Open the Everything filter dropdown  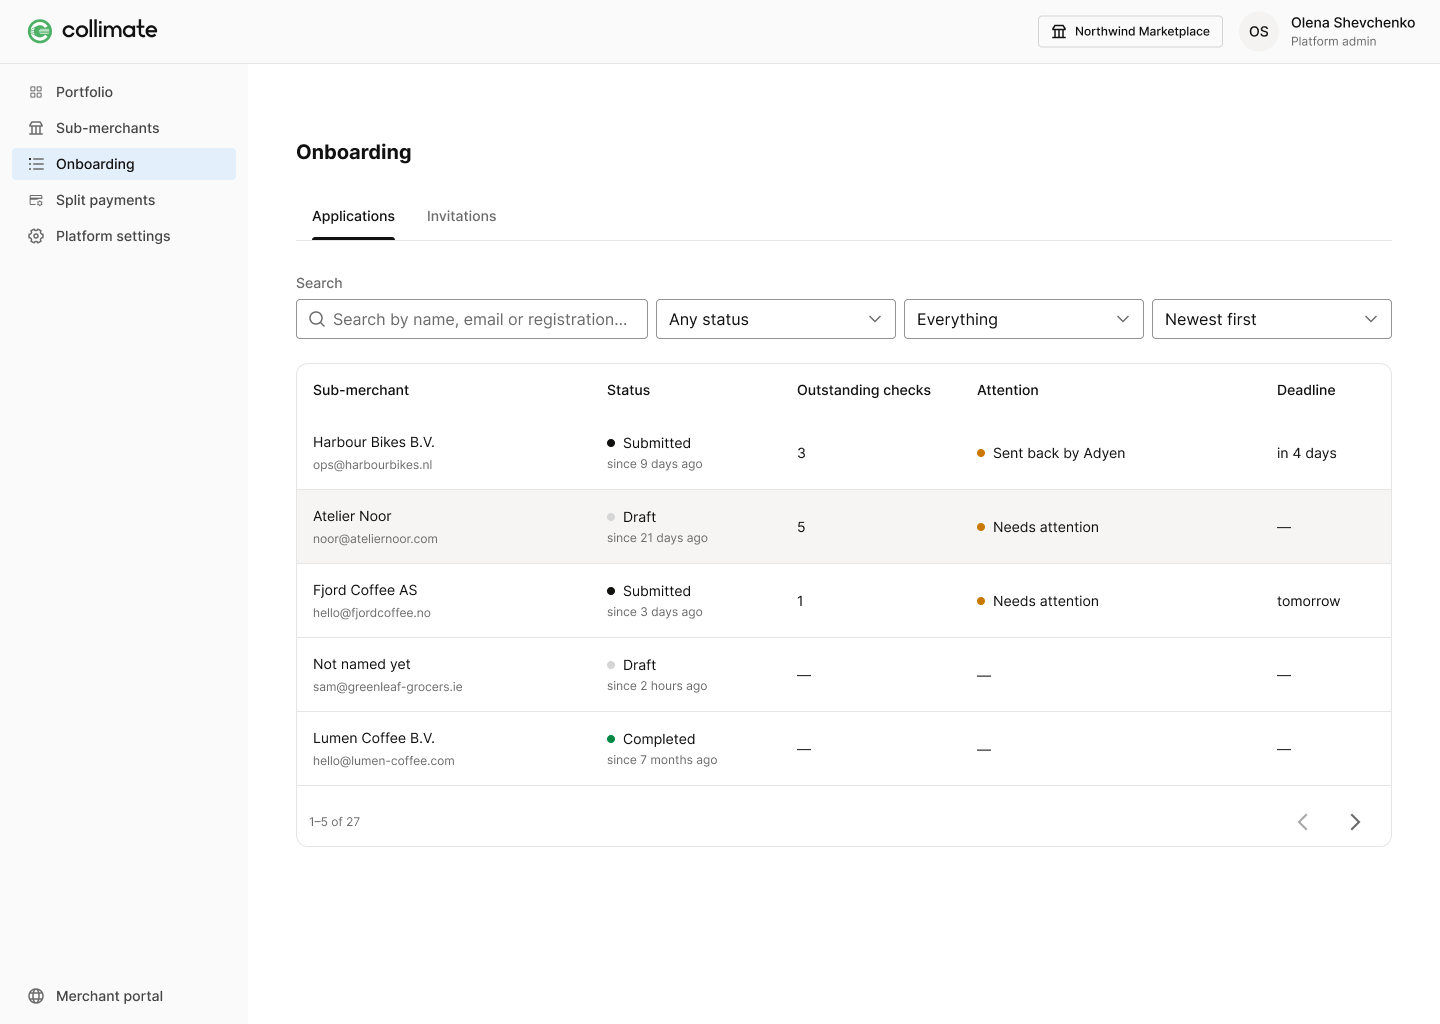click(x=1024, y=319)
